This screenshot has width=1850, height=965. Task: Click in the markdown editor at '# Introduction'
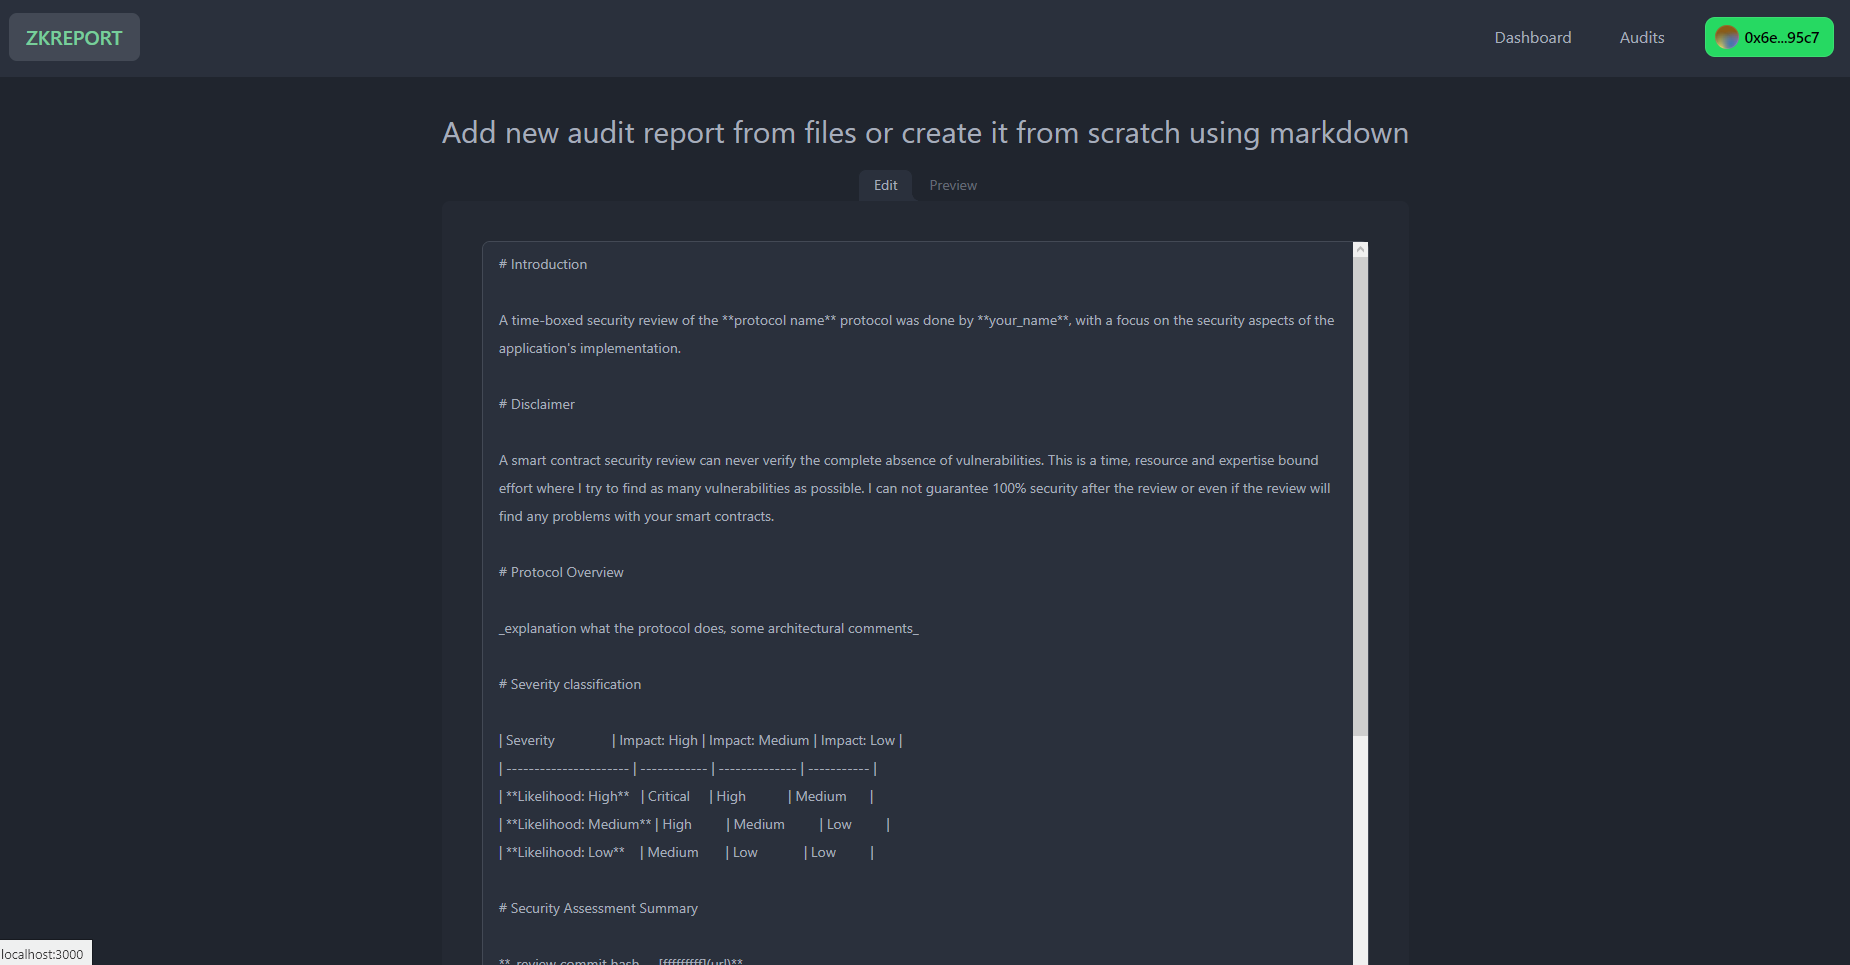[543, 264]
